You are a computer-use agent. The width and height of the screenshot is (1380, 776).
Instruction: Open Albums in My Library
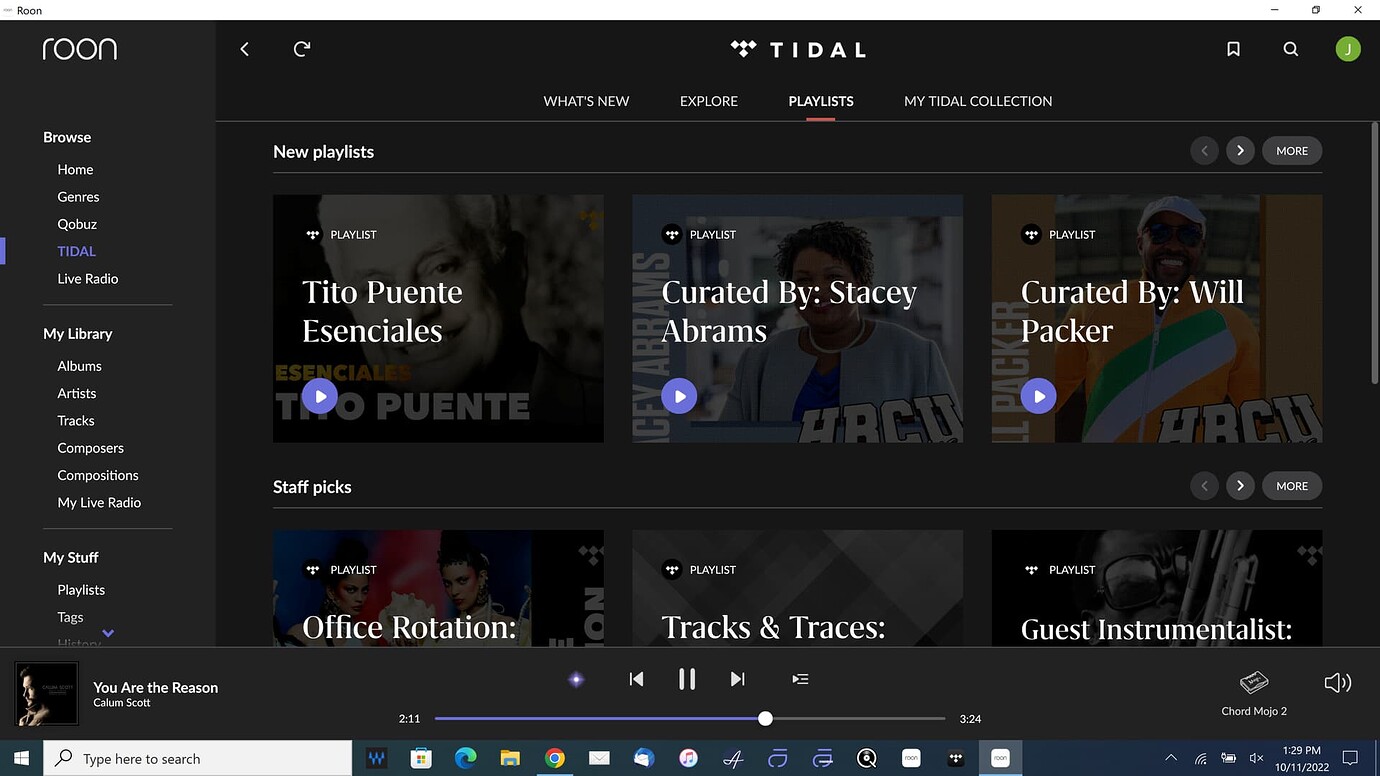pos(79,365)
